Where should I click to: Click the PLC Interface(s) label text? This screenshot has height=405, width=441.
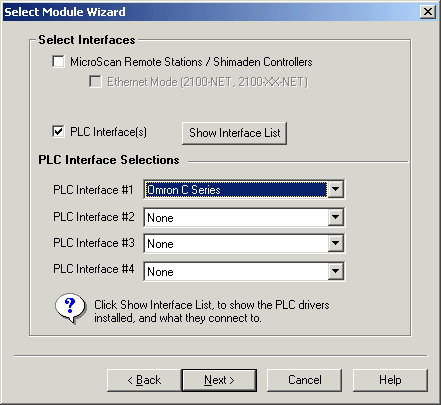(x=108, y=132)
